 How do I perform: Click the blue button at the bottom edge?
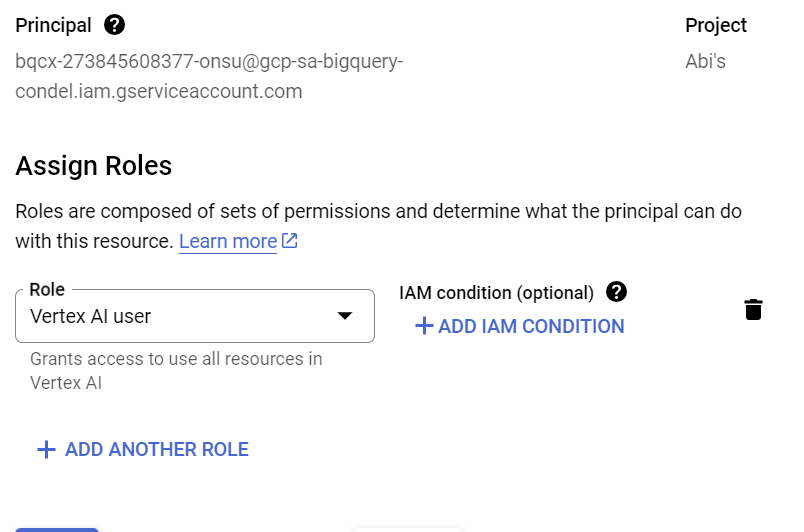click(x=57, y=529)
